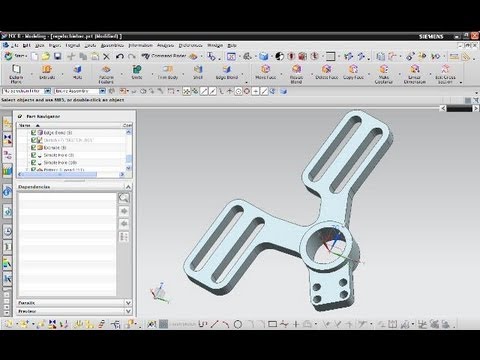Open the File menu
Image resolution: width=480 pixels, height=360 pixels.
pos(14,45)
